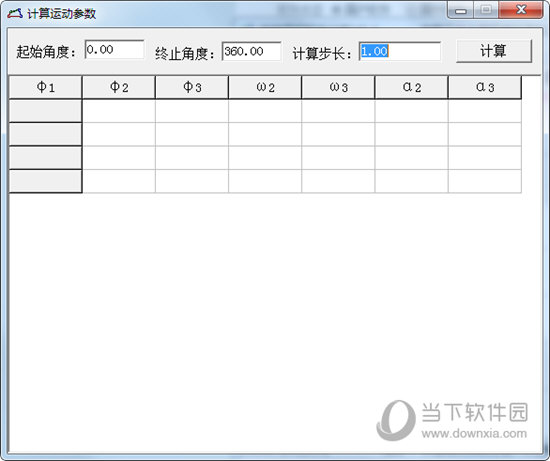
Task: Select the ω3 column header
Action: click(x=338, y=87)
